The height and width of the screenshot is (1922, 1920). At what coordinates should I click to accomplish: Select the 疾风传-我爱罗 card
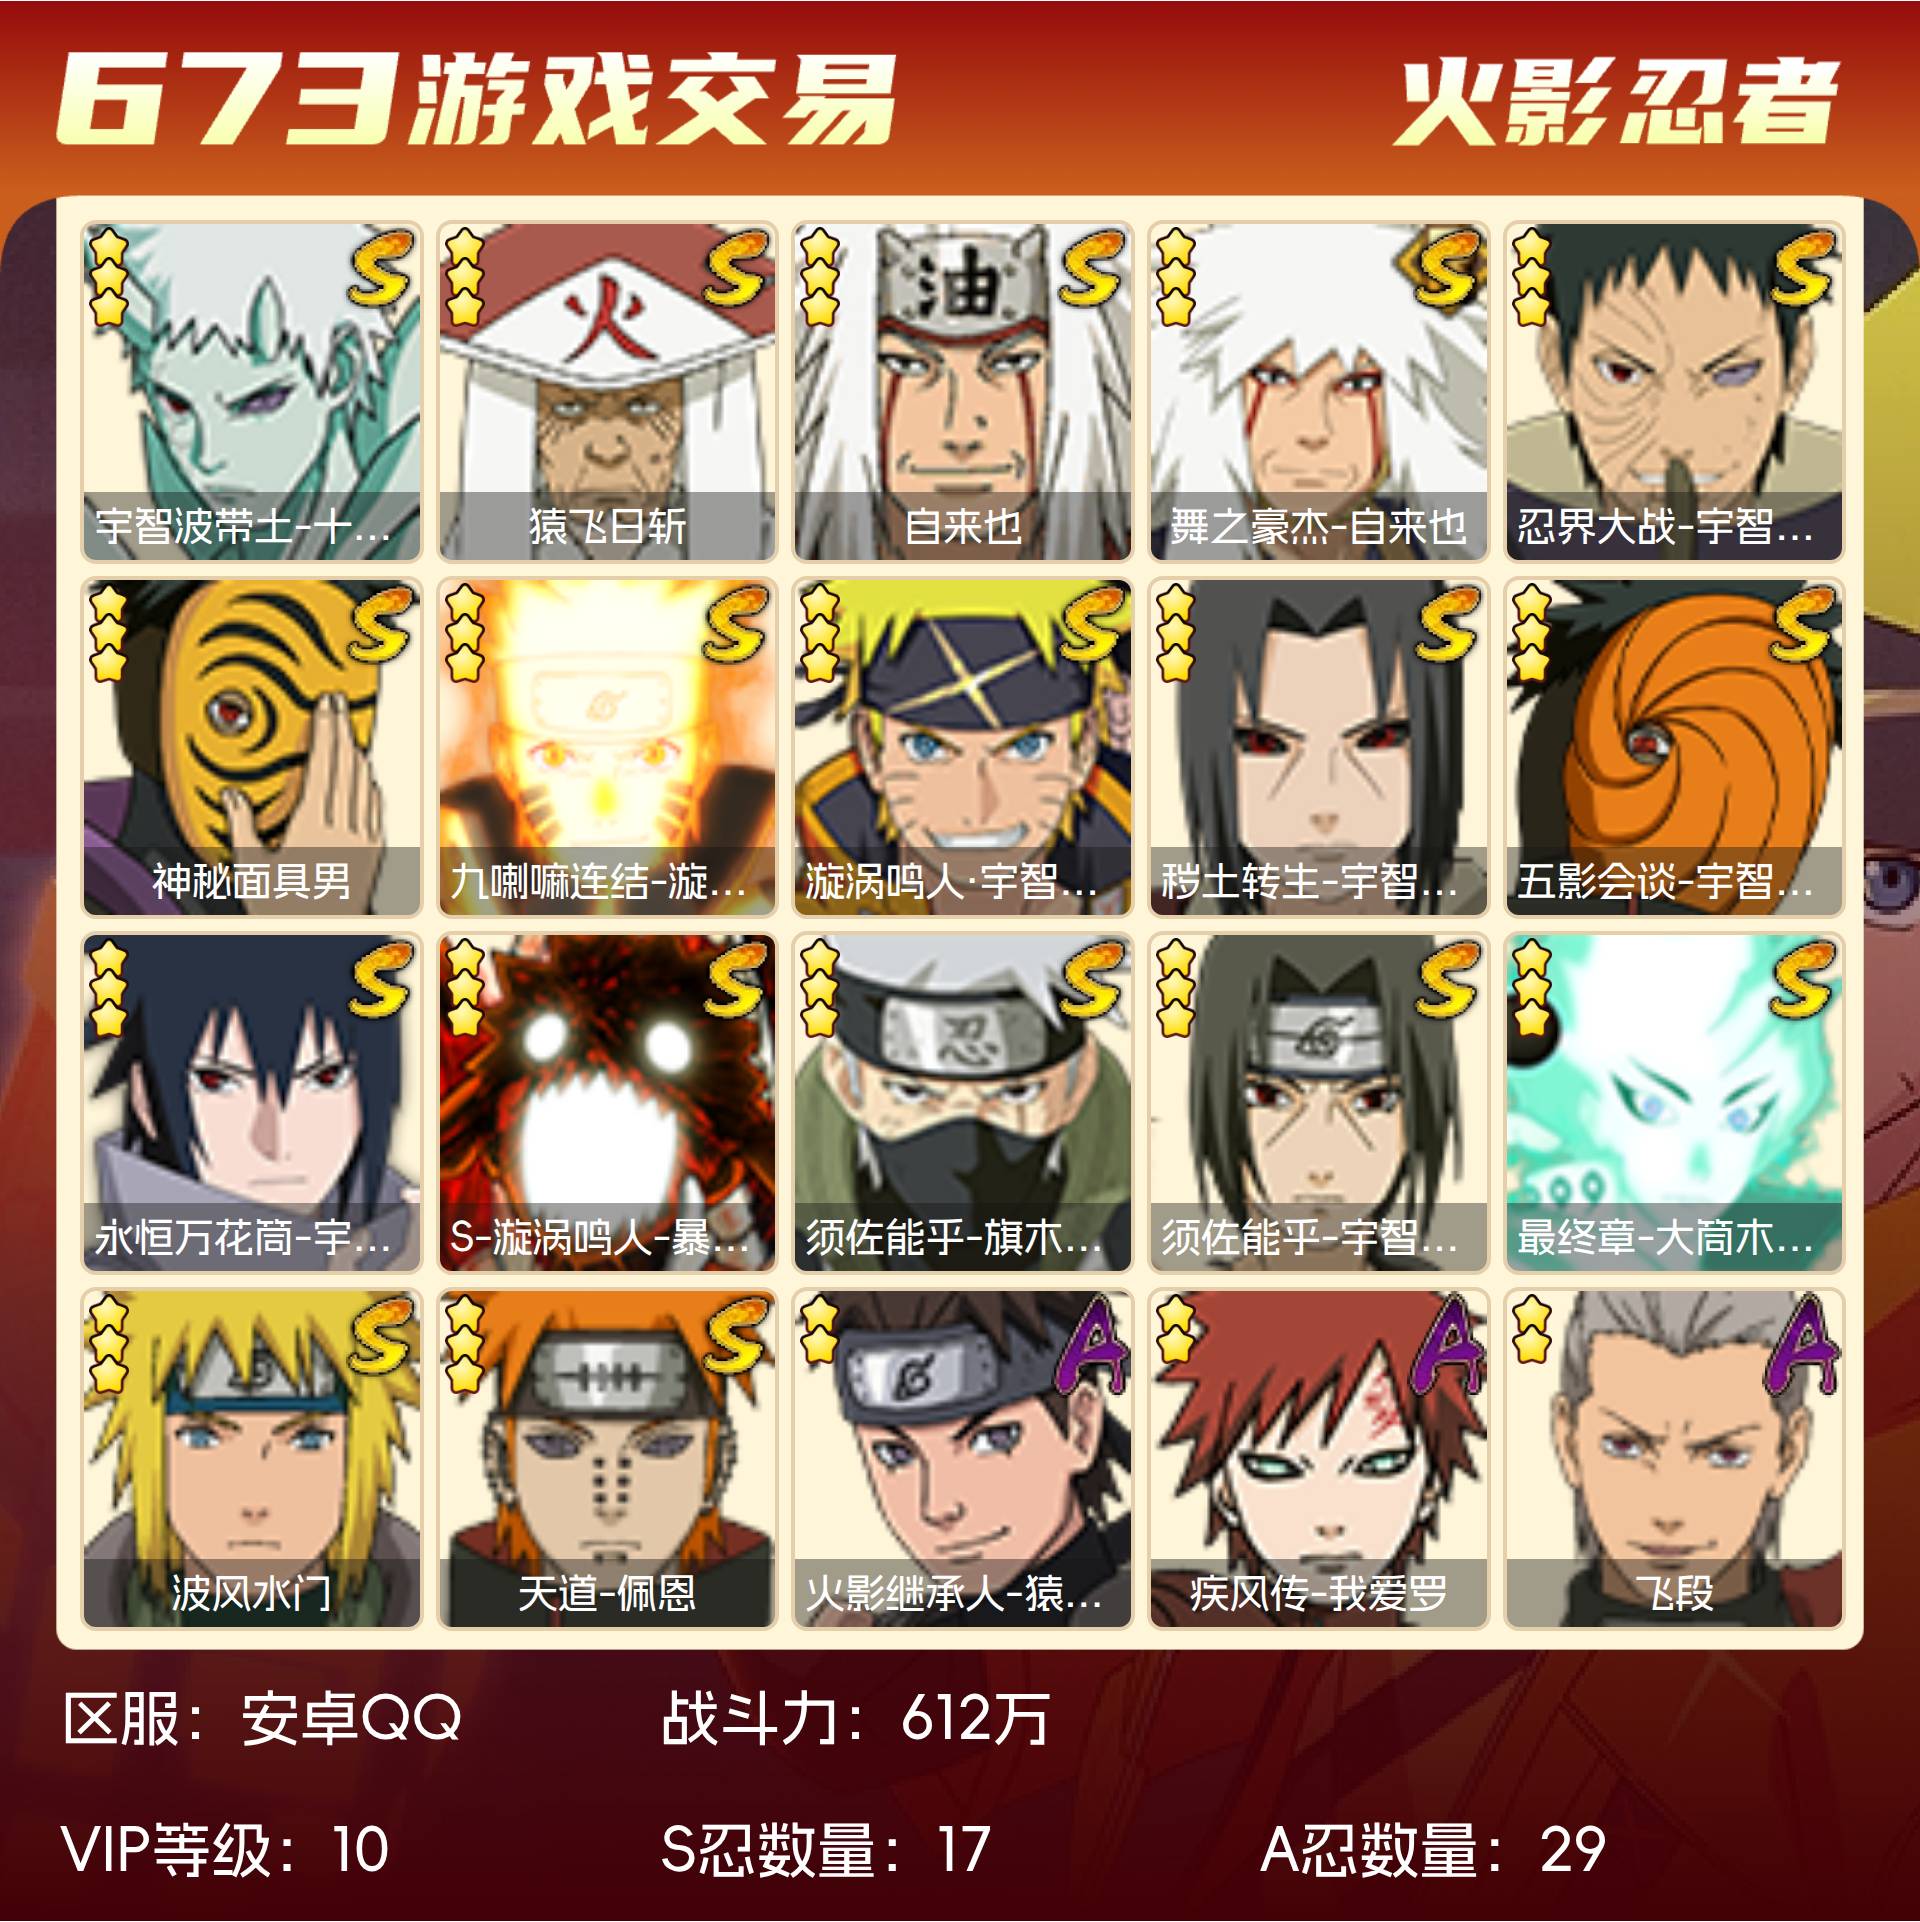click(x=1319, y=1459)
